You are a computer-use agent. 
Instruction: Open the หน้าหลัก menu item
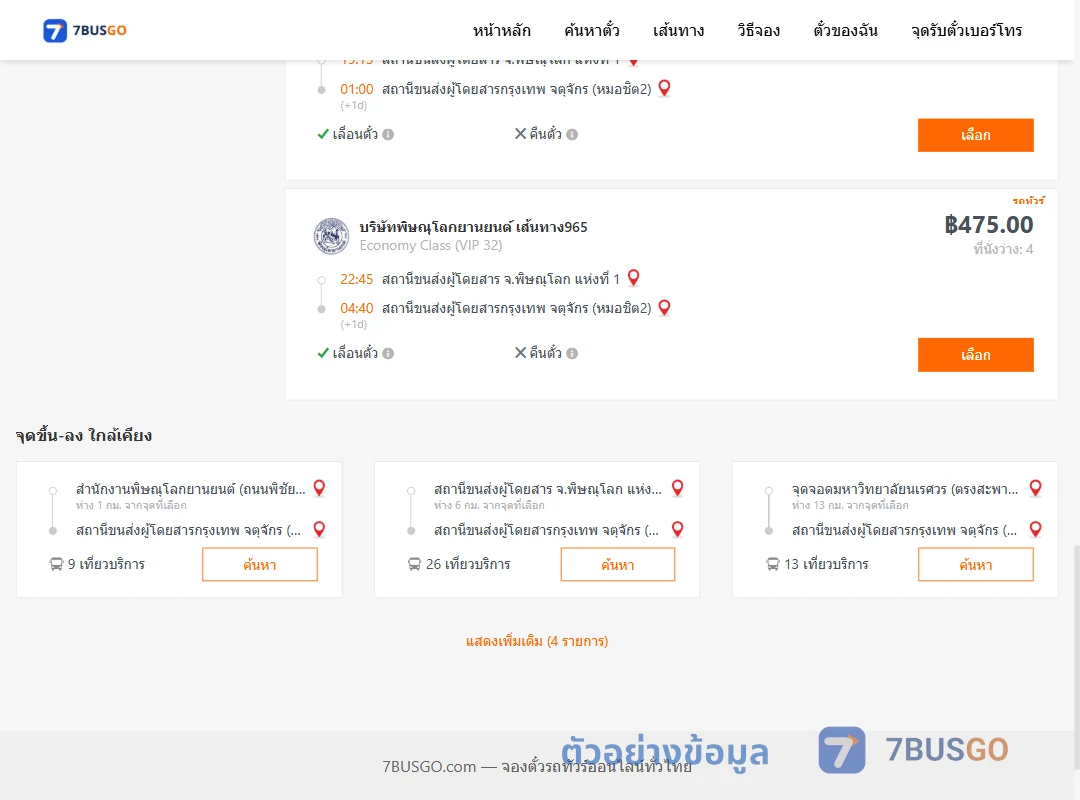coord(501,30)
